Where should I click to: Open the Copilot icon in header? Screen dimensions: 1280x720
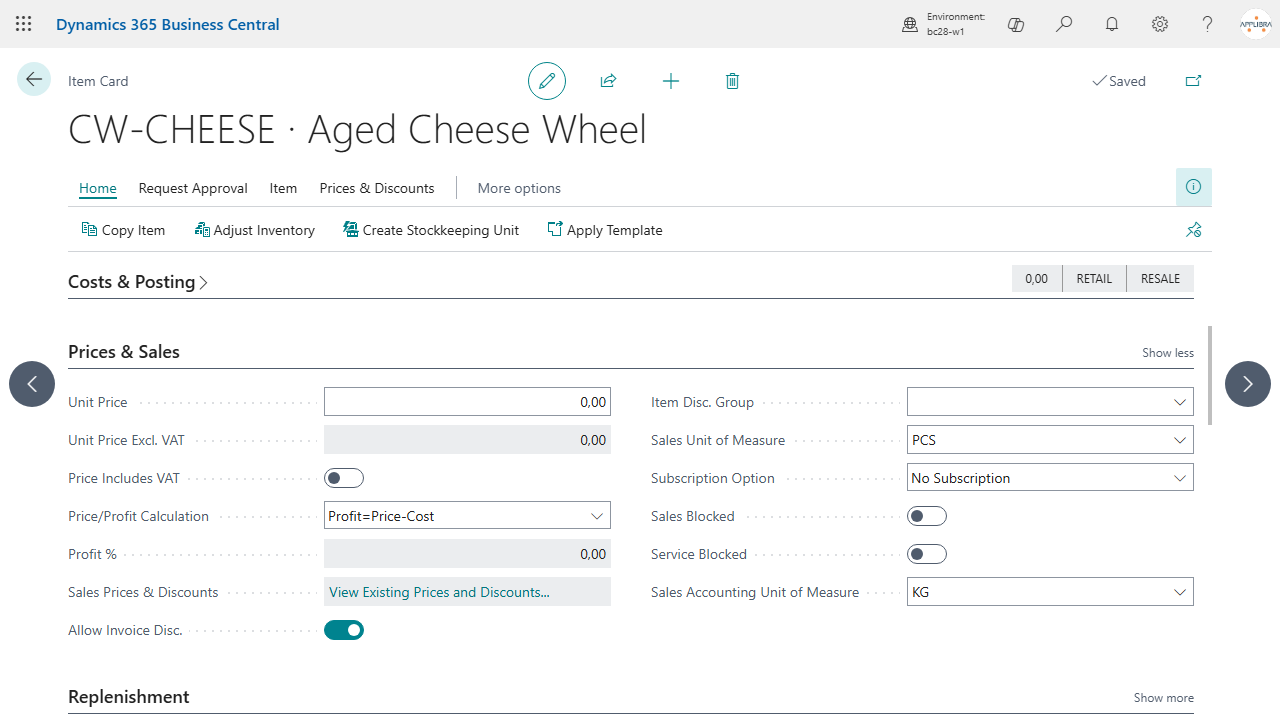(x=1016, y=24)
